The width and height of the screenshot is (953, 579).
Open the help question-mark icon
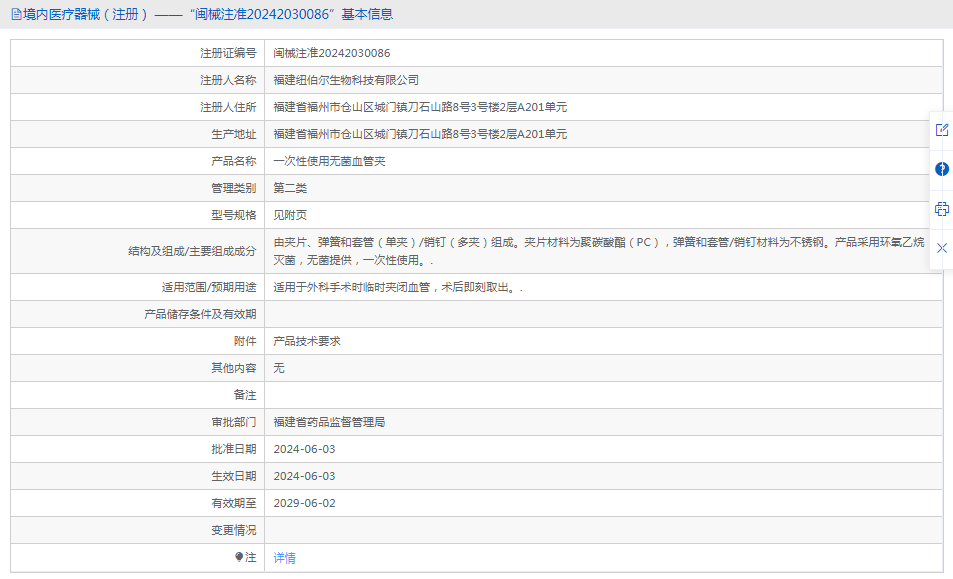[941, 169]
